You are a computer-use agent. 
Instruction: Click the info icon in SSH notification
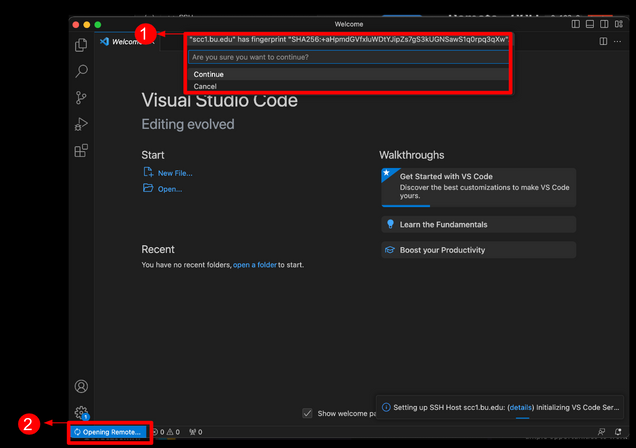pyautogui.click(x=386, y=407)
